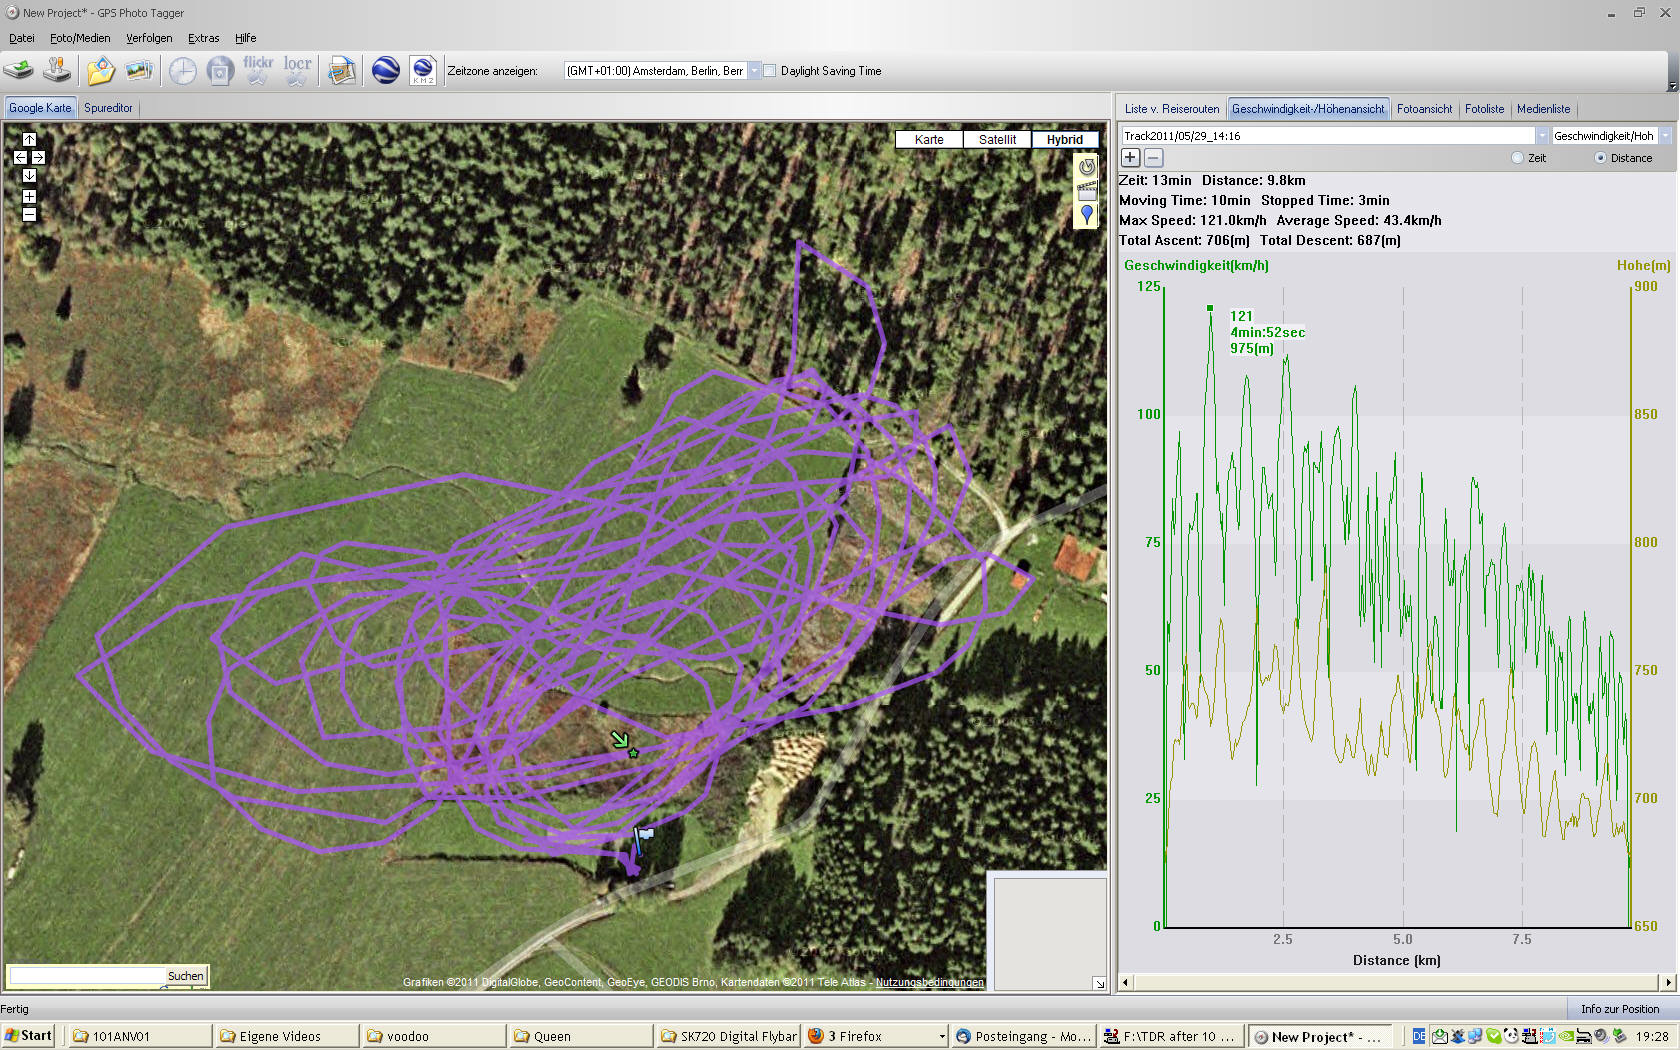Switch to Spureditor tab
This screenshot has width=1680, height=1050.
(x=108, y=108)
